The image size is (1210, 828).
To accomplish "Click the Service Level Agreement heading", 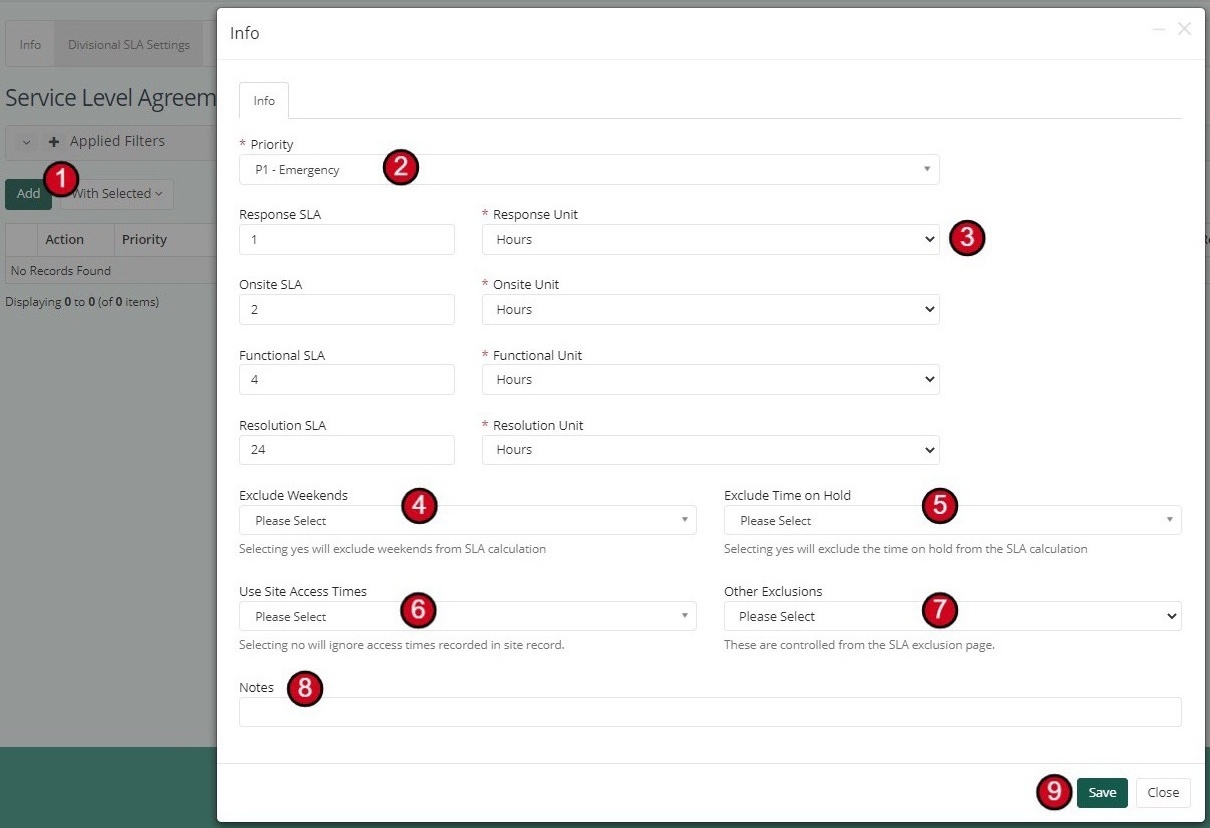I will (x=111, y=98).
